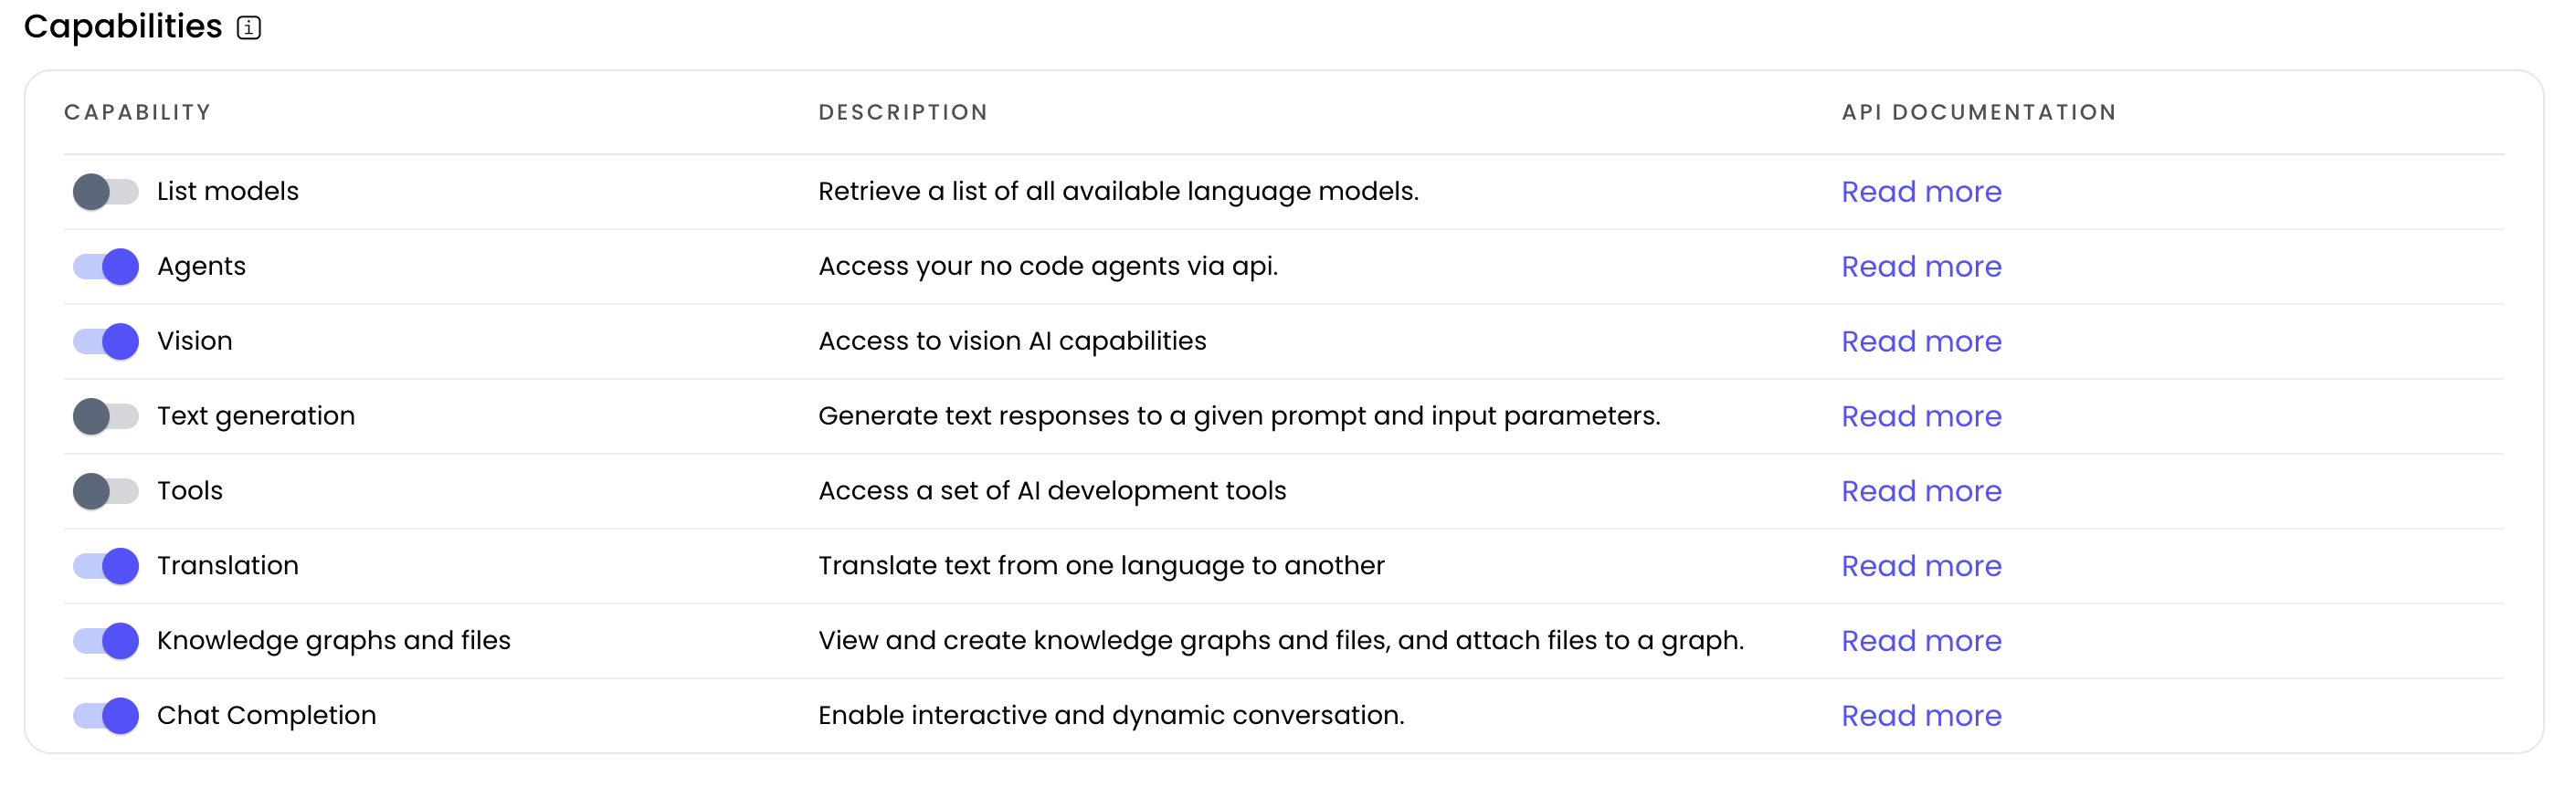Open the Agents Read more link
This screenshot has width=2576, height=787.
1920,267
